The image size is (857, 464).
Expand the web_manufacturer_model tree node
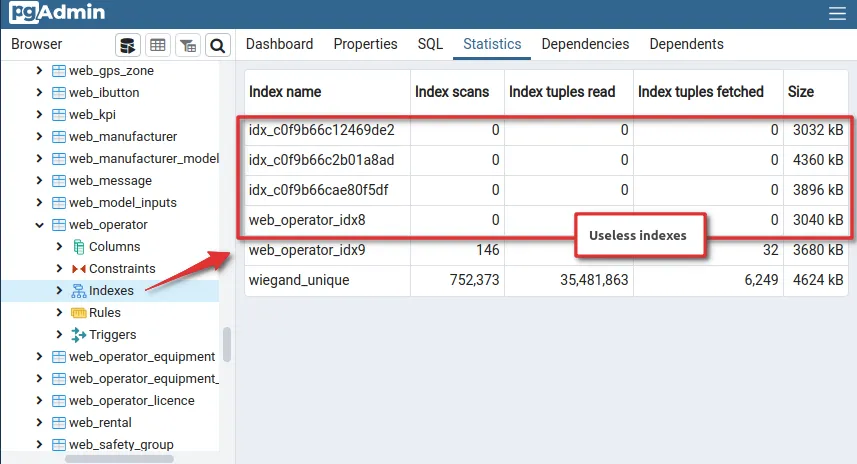coord(39,158)
